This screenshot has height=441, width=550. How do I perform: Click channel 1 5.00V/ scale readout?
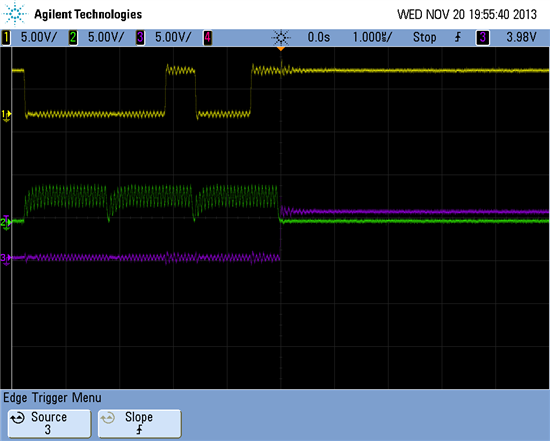39,37
